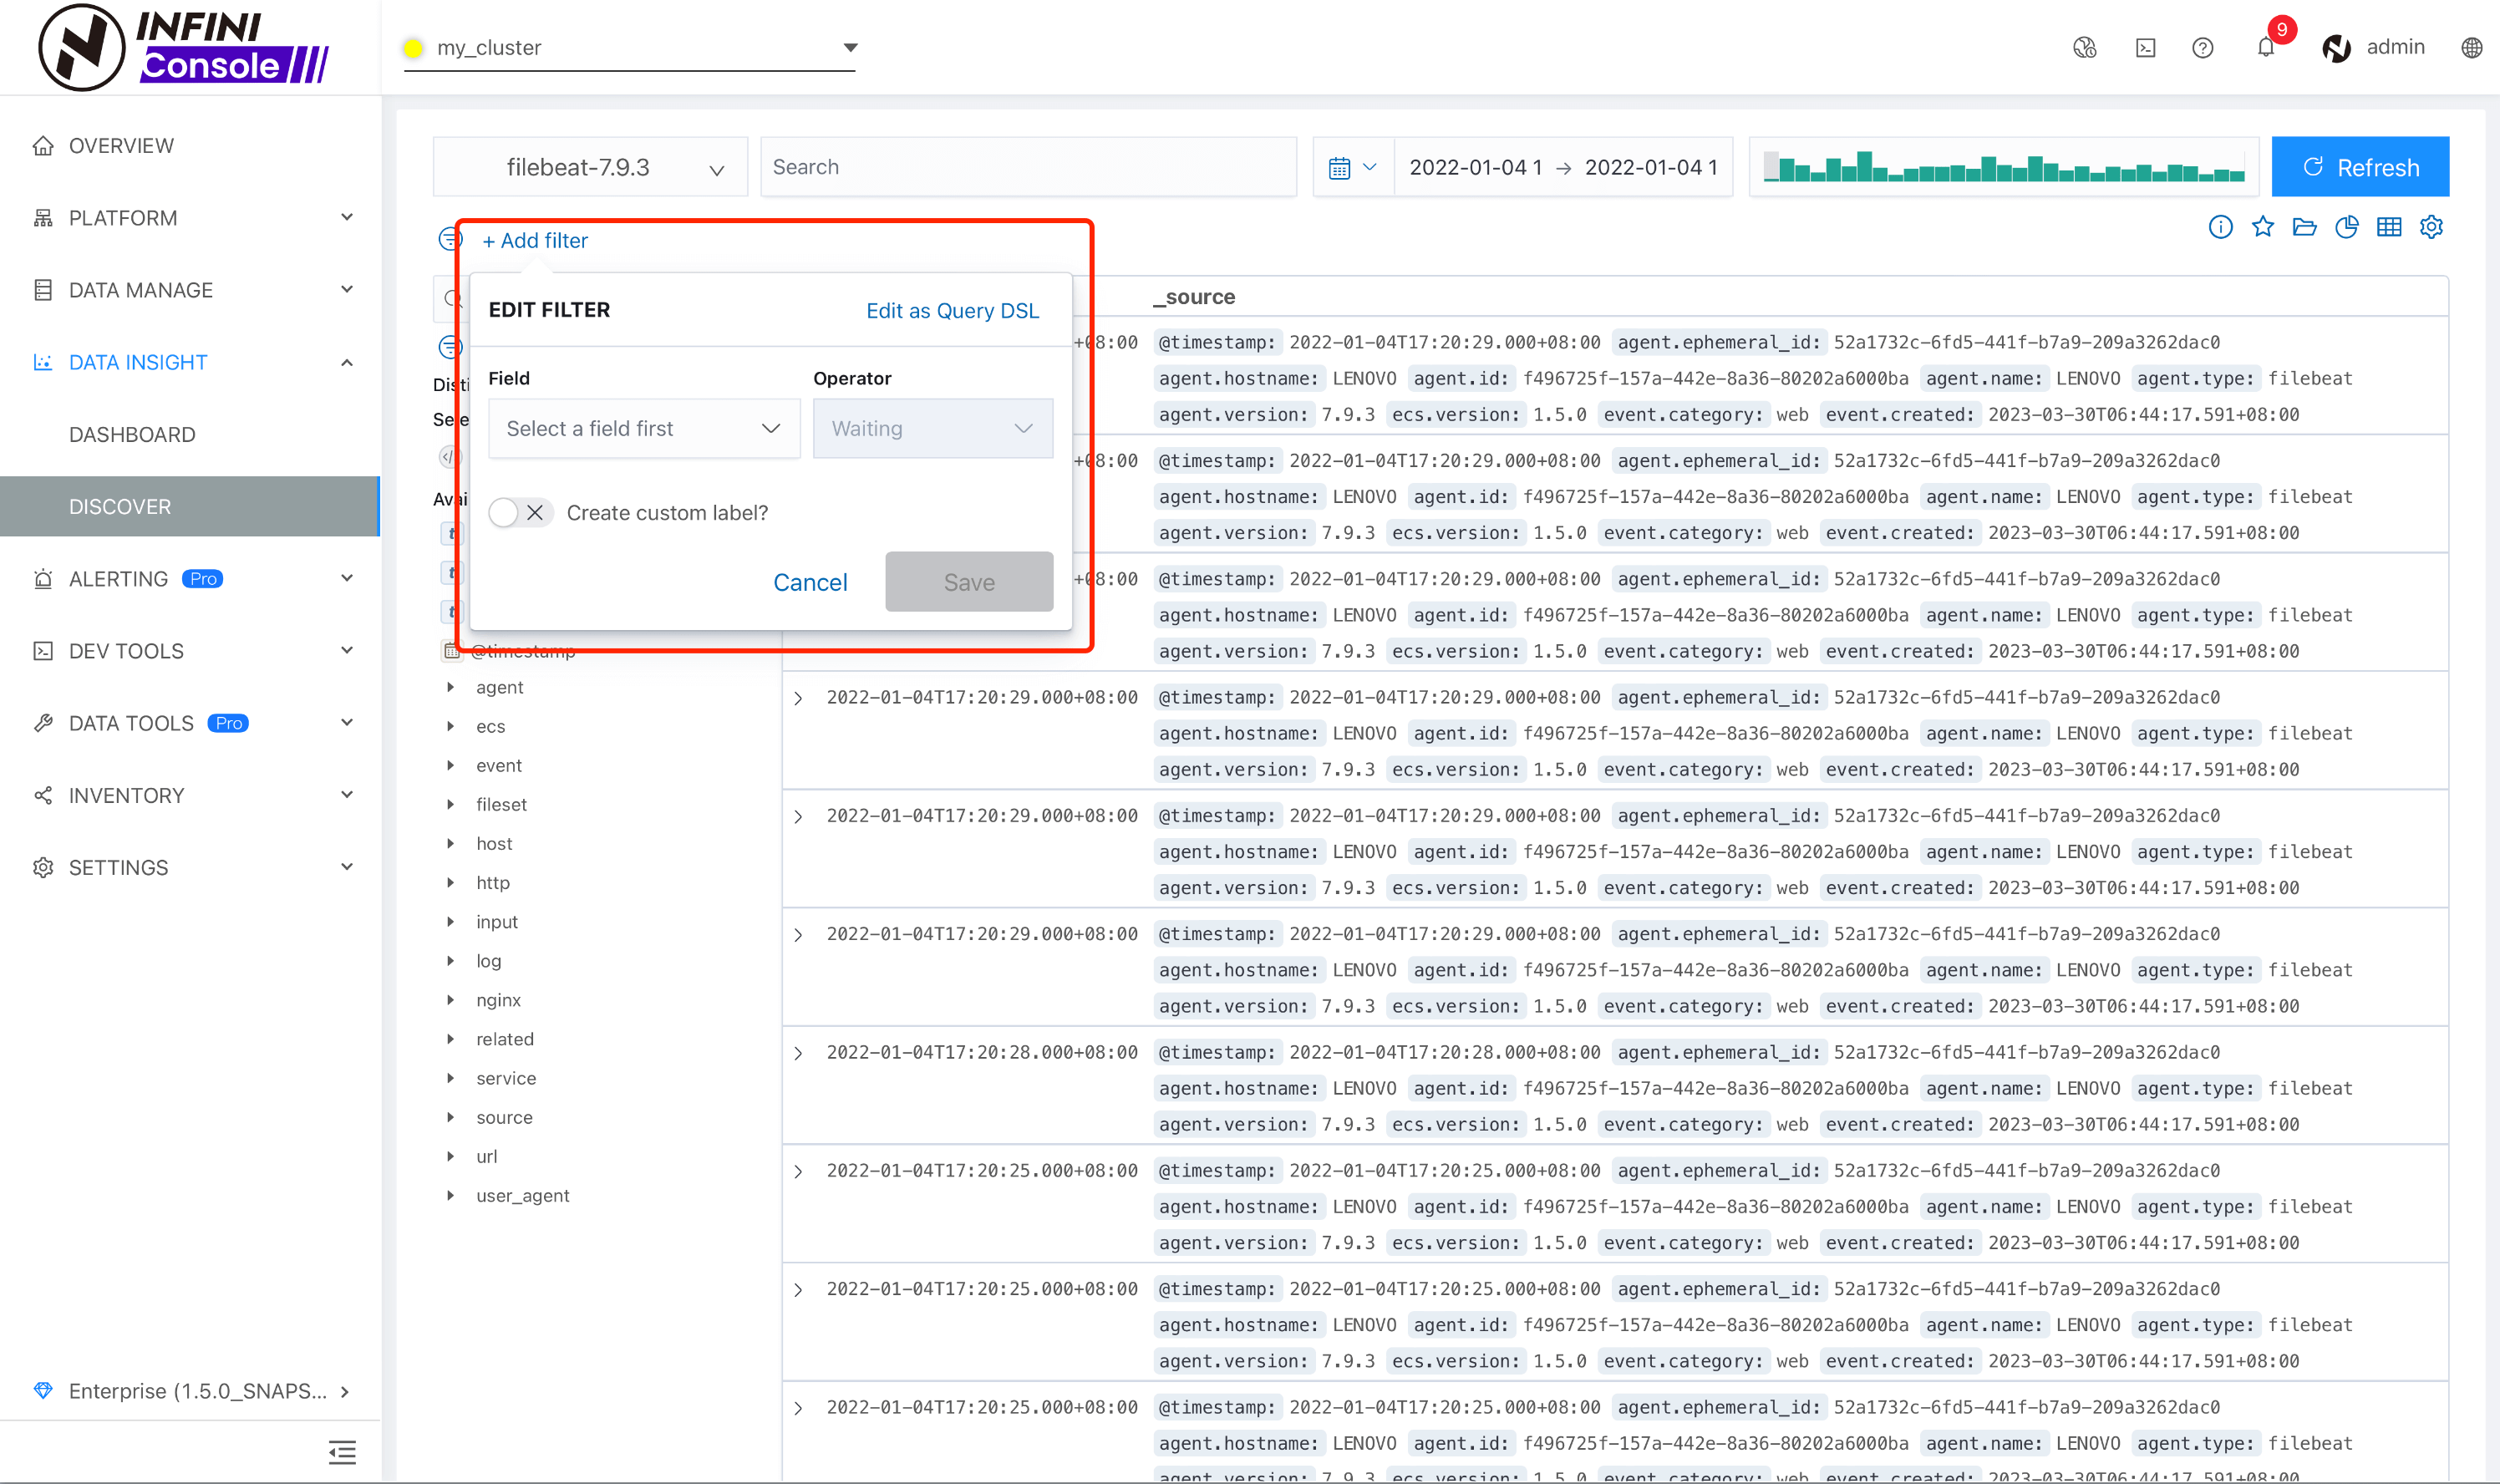Click Edit as Query DSL link
The height and width of the screenshot is (1484, 2500).
click(952, 310)
